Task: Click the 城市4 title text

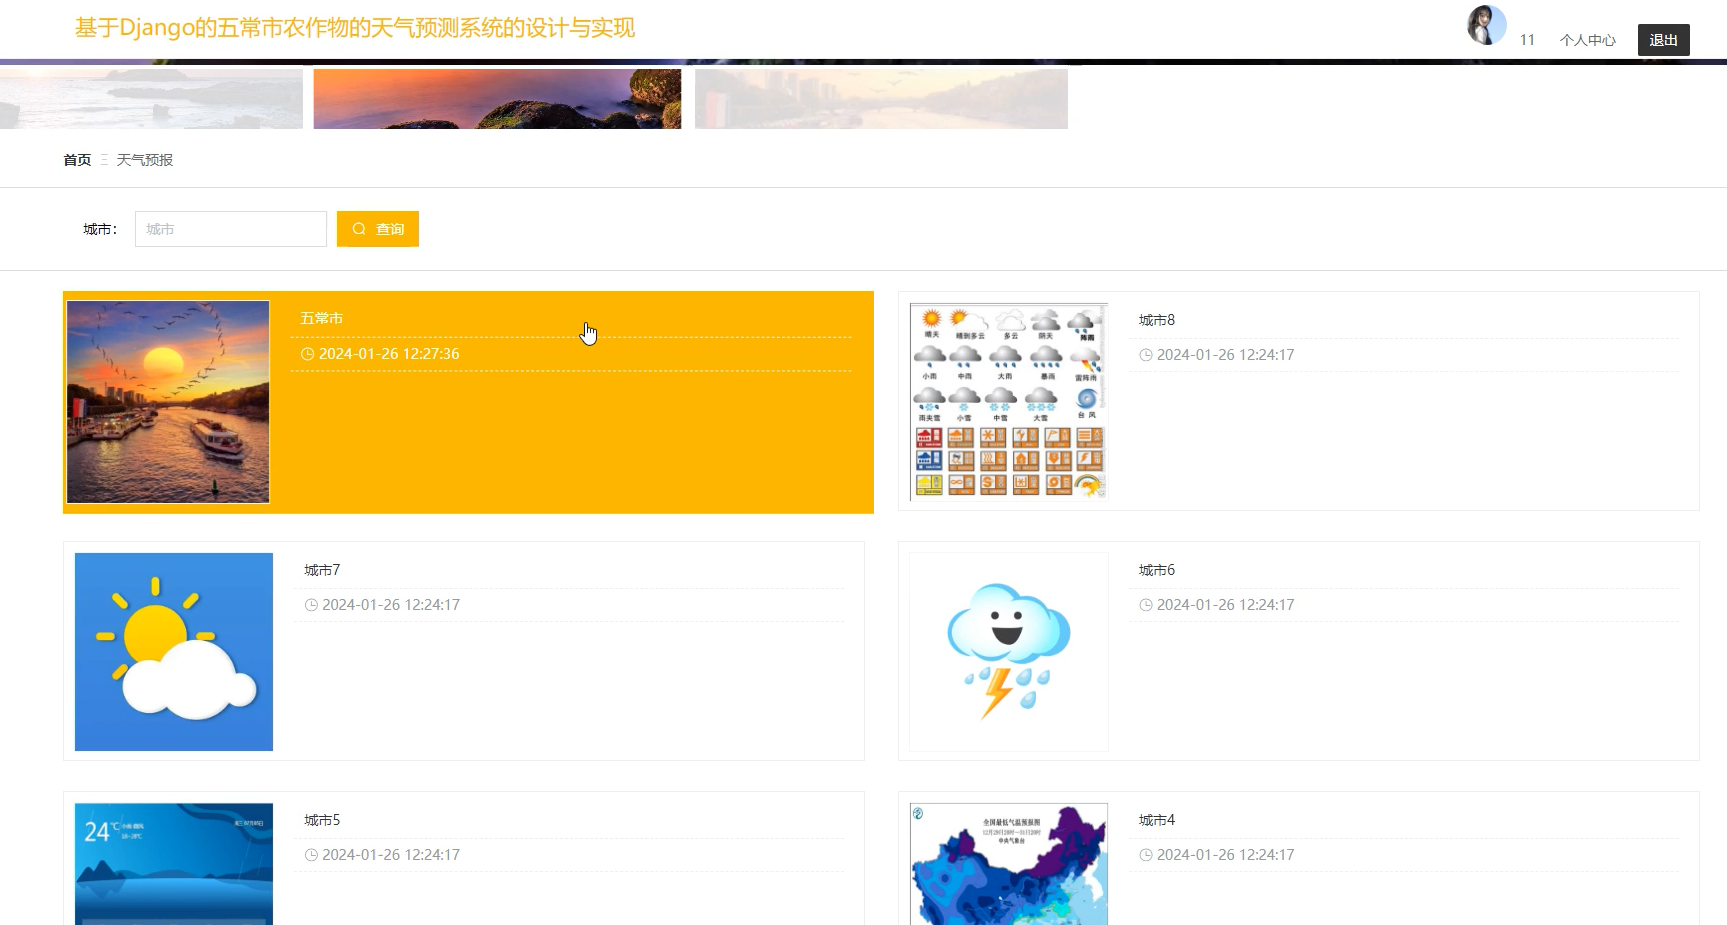Action: [x=1157, y=820]
